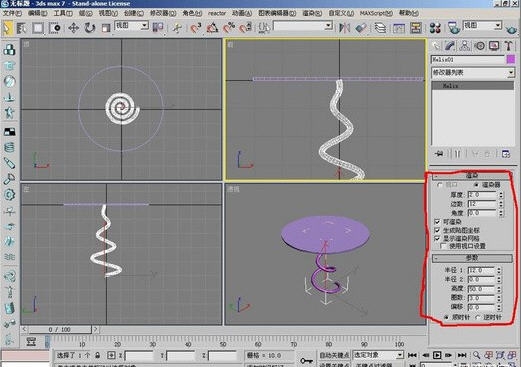
Task: Click the Mirror tool icon
Action: 344,28
